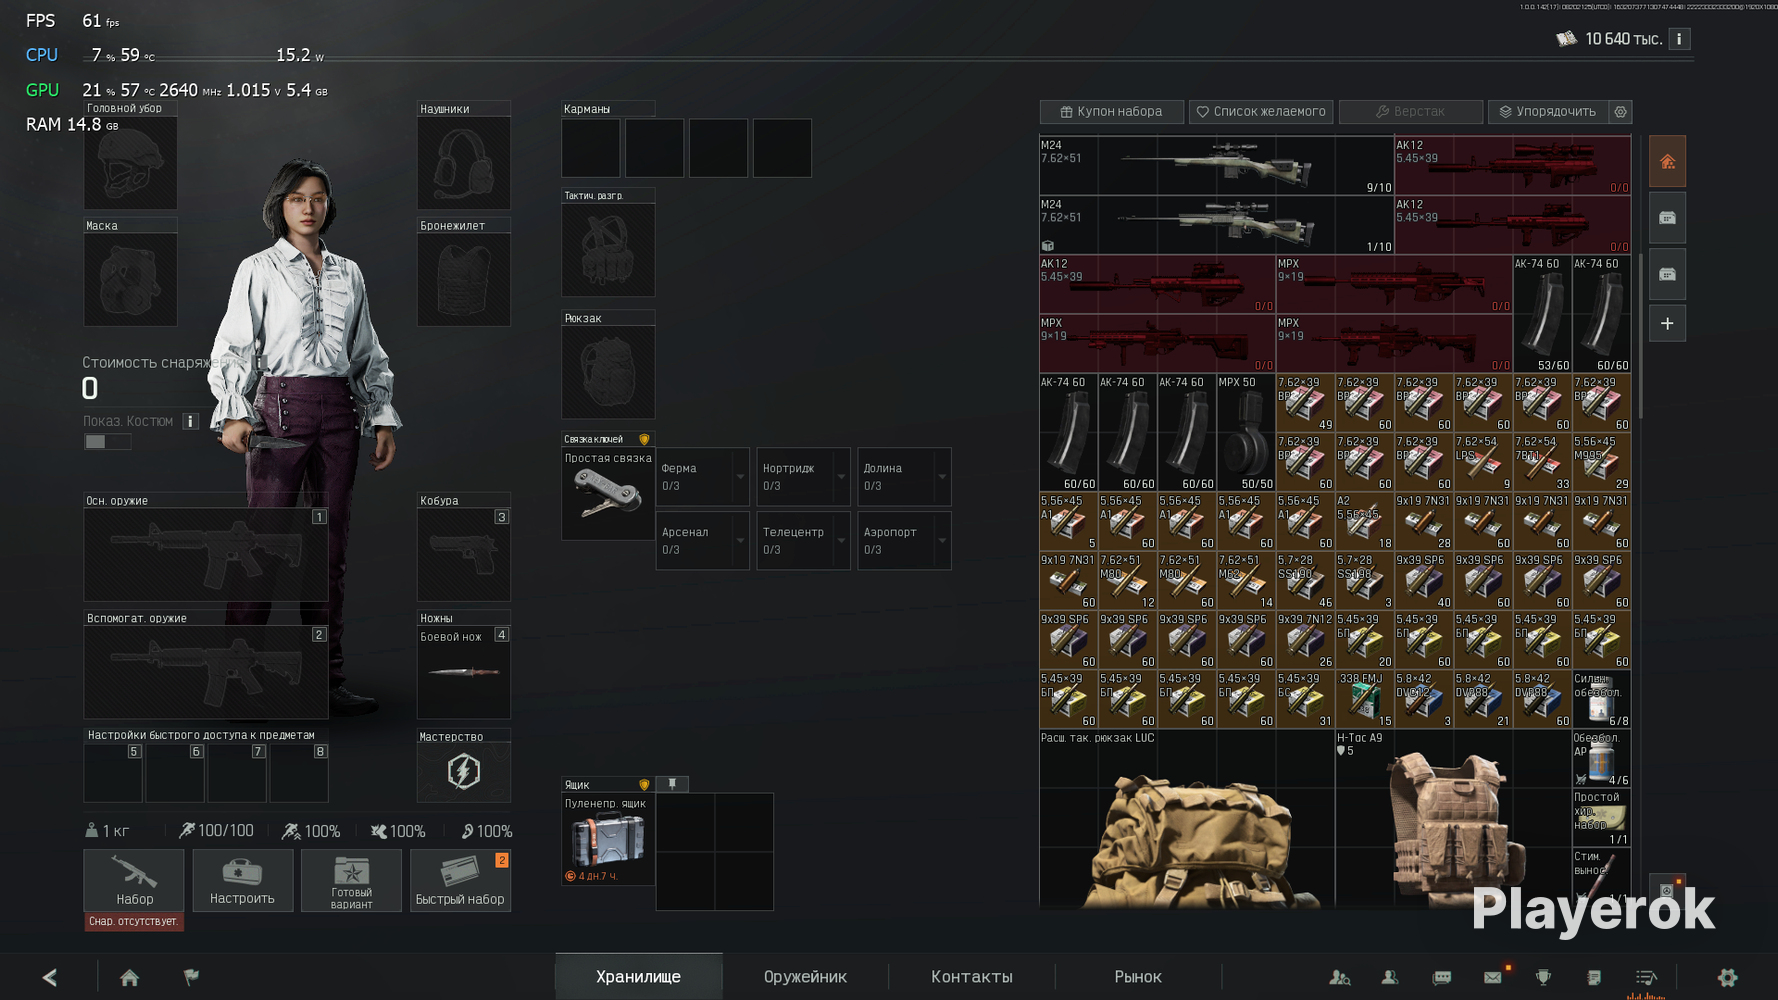Switch to the Рынок tab

(x=1138, y=977)
